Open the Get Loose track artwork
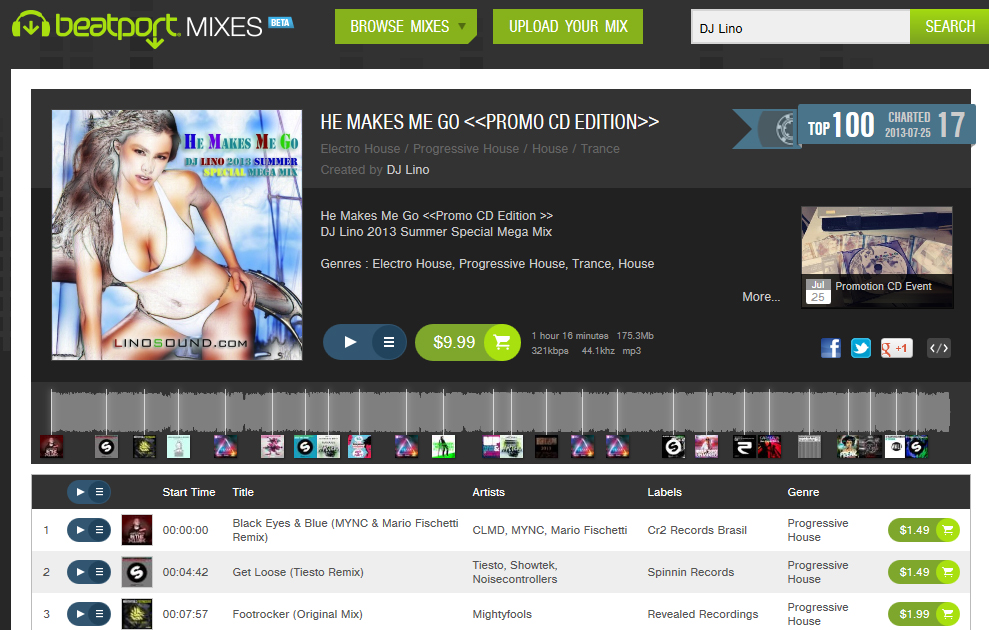The height and width of the screenshot is (630, 989). 137,572
